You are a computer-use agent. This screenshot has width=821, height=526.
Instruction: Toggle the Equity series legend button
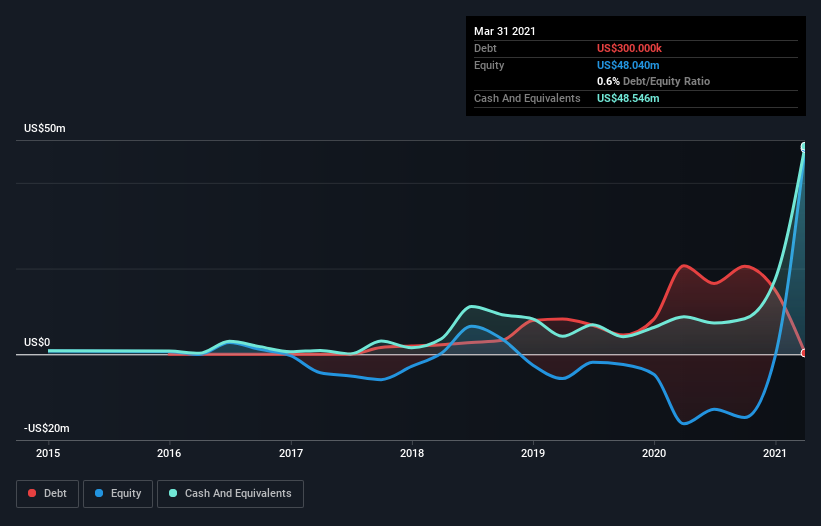118,494
